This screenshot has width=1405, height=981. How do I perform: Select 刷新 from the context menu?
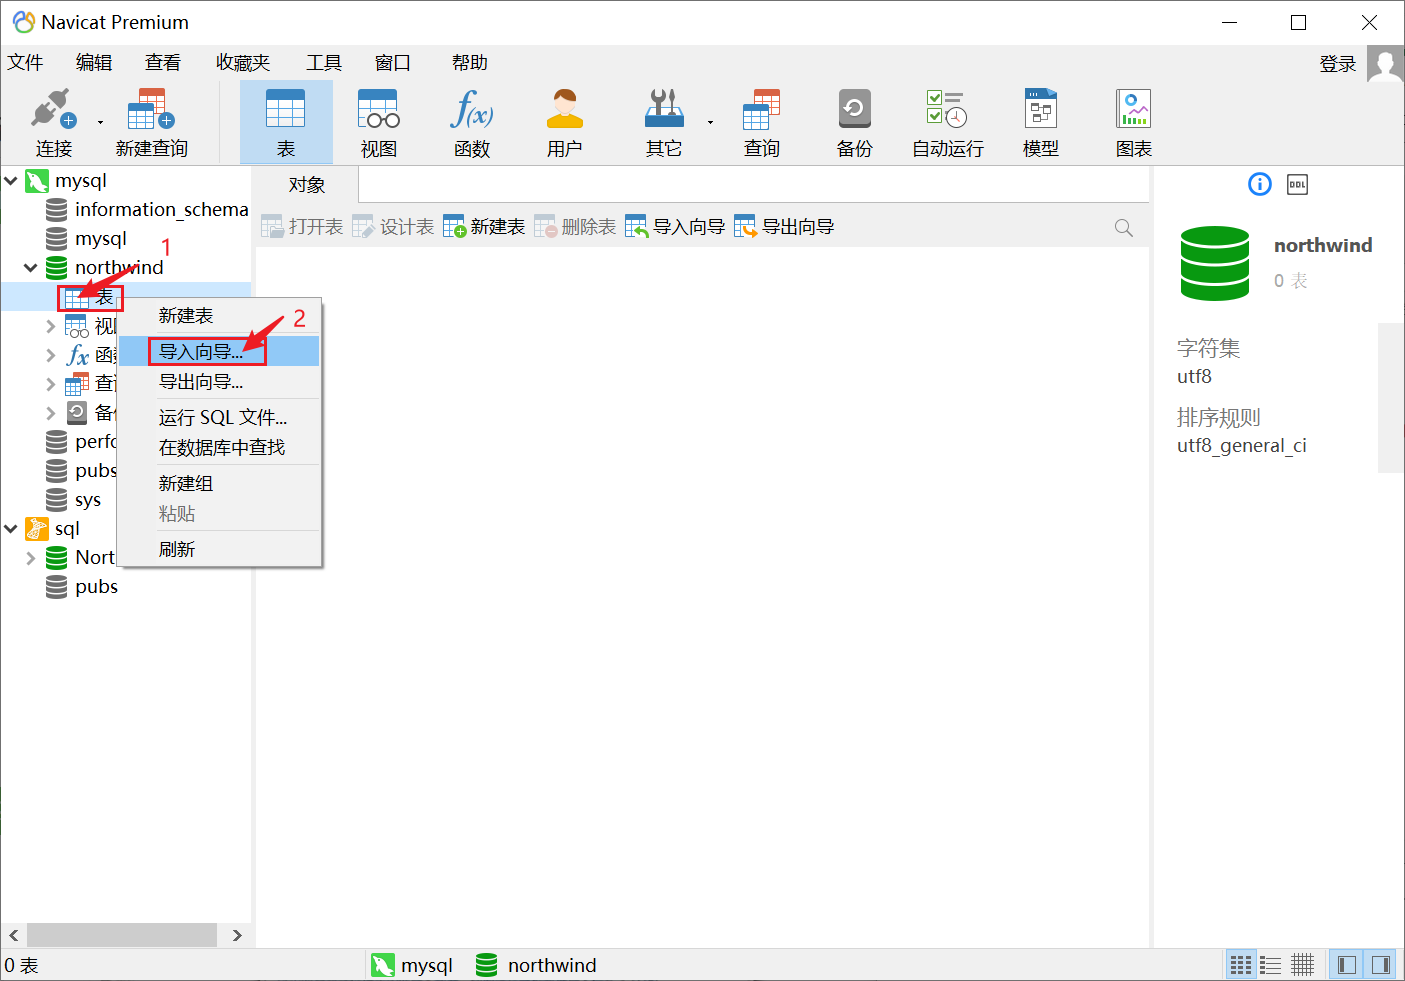click(x=177, y=548)
